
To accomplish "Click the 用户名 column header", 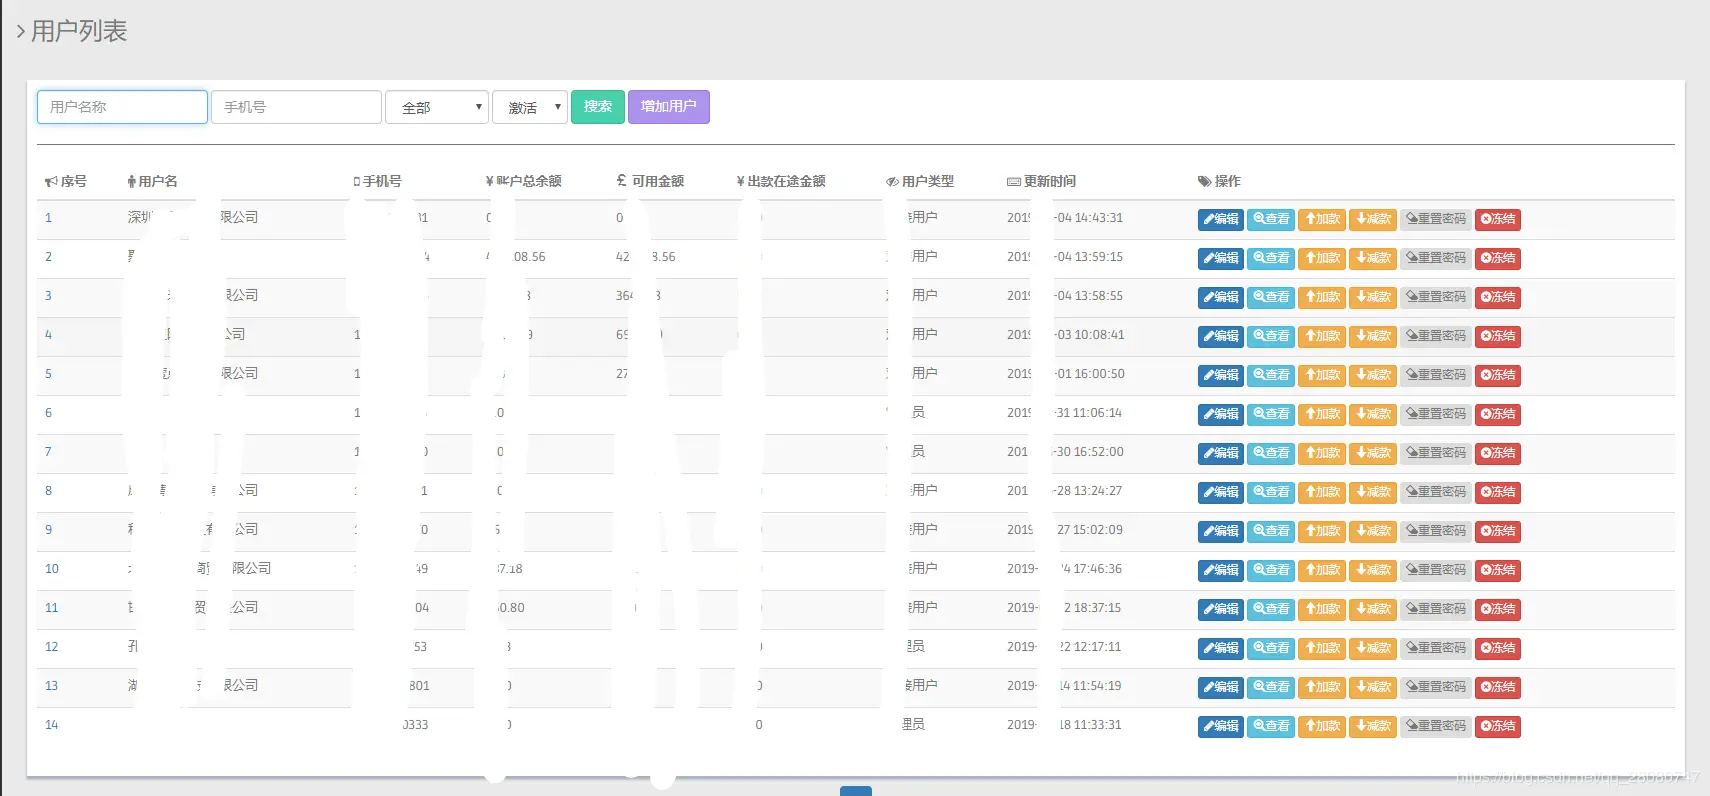I will pos(153,181).
